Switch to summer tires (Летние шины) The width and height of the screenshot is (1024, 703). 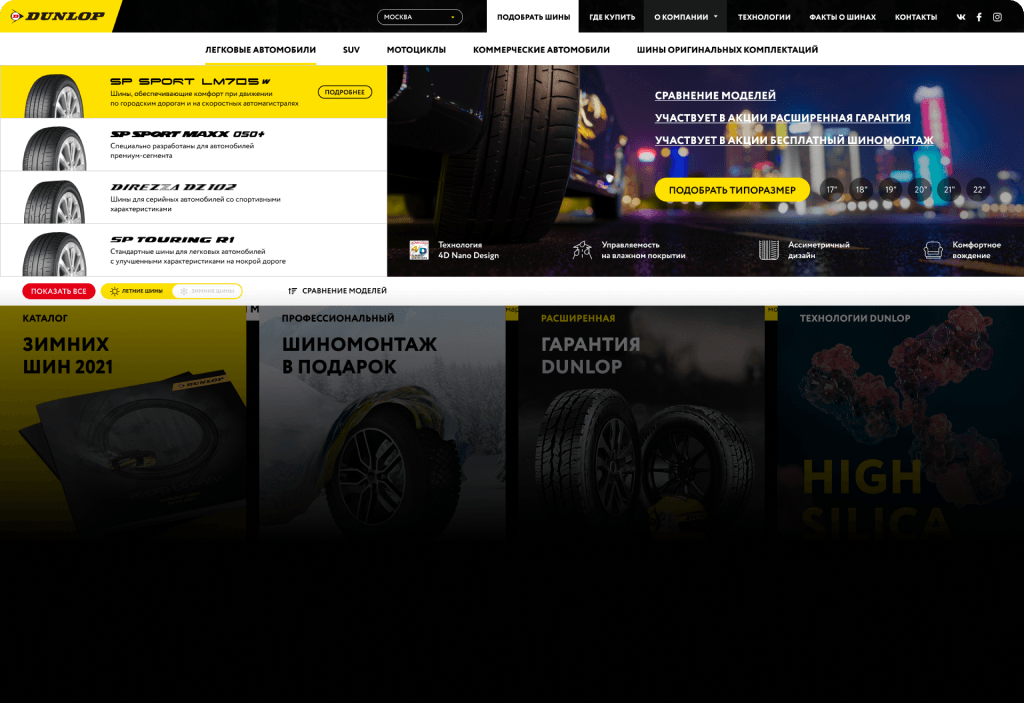136,291
